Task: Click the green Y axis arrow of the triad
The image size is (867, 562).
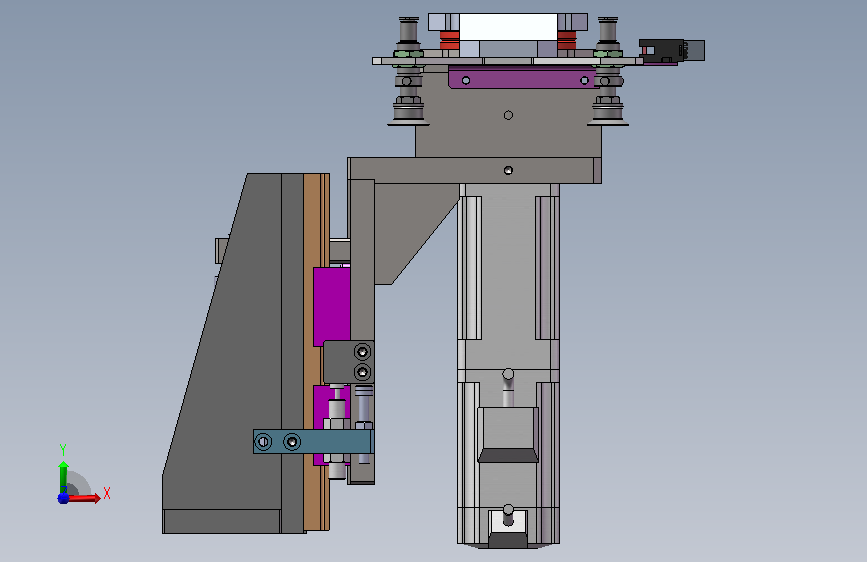Action: coord(63,477)
